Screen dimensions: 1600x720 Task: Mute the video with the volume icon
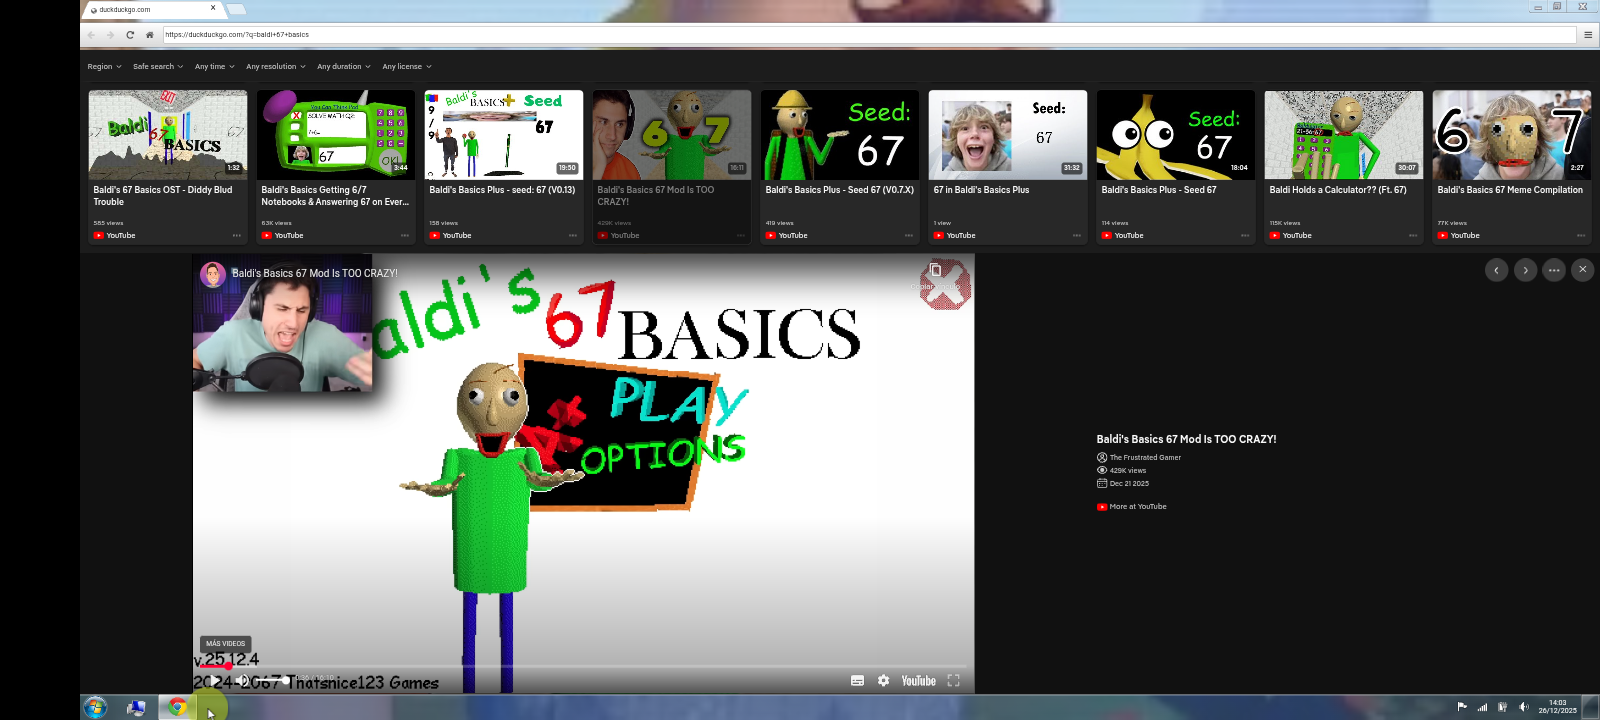243,681
